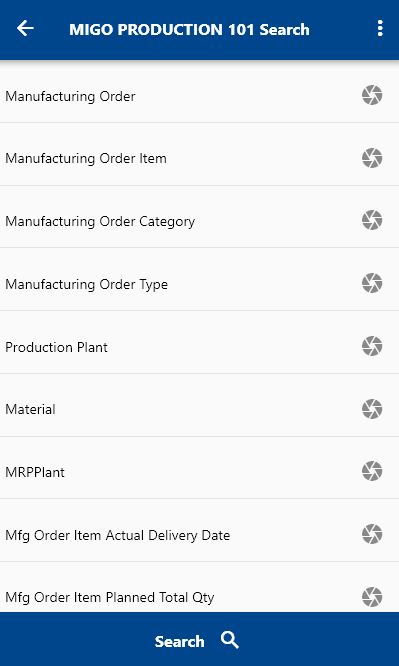
Task: Tap scan icon for Manufacturing Order Type
Action: pyautogui.click(x=372, y=283)
